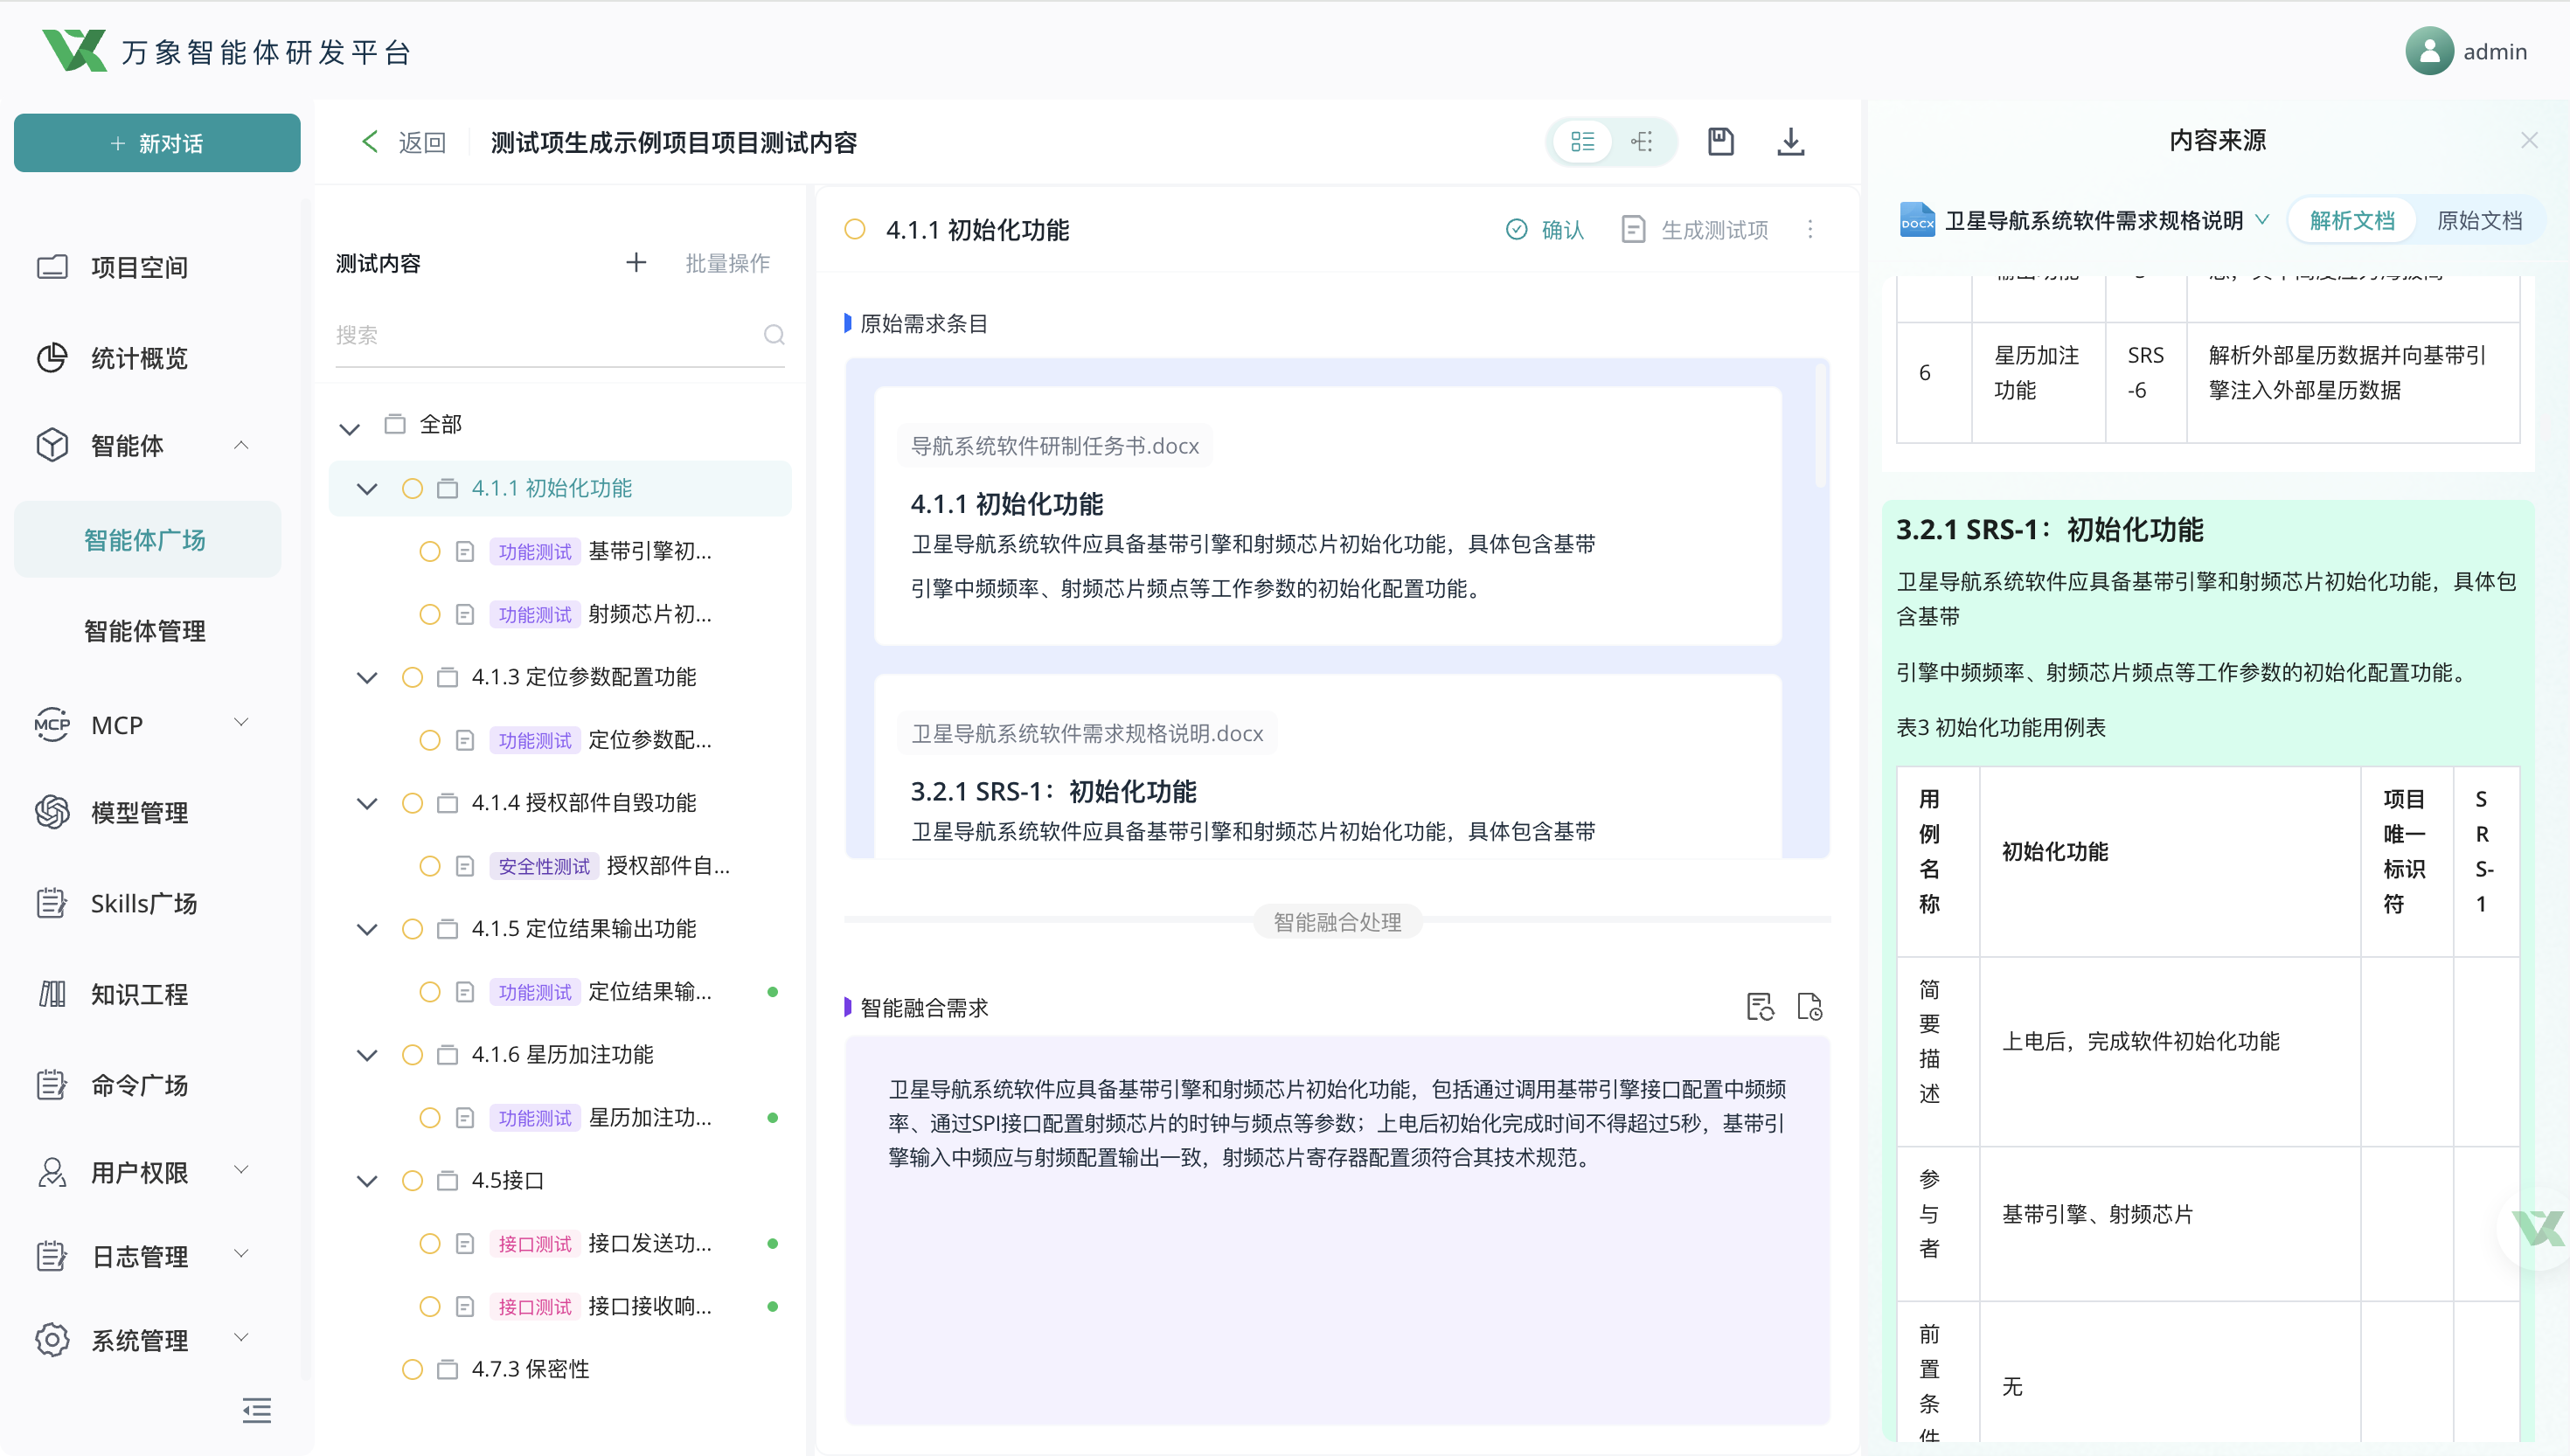The image size is (2570, 1456).
Task: Collapse the 4.1.1 初始化功能 node
Action: tap(367, 489)
